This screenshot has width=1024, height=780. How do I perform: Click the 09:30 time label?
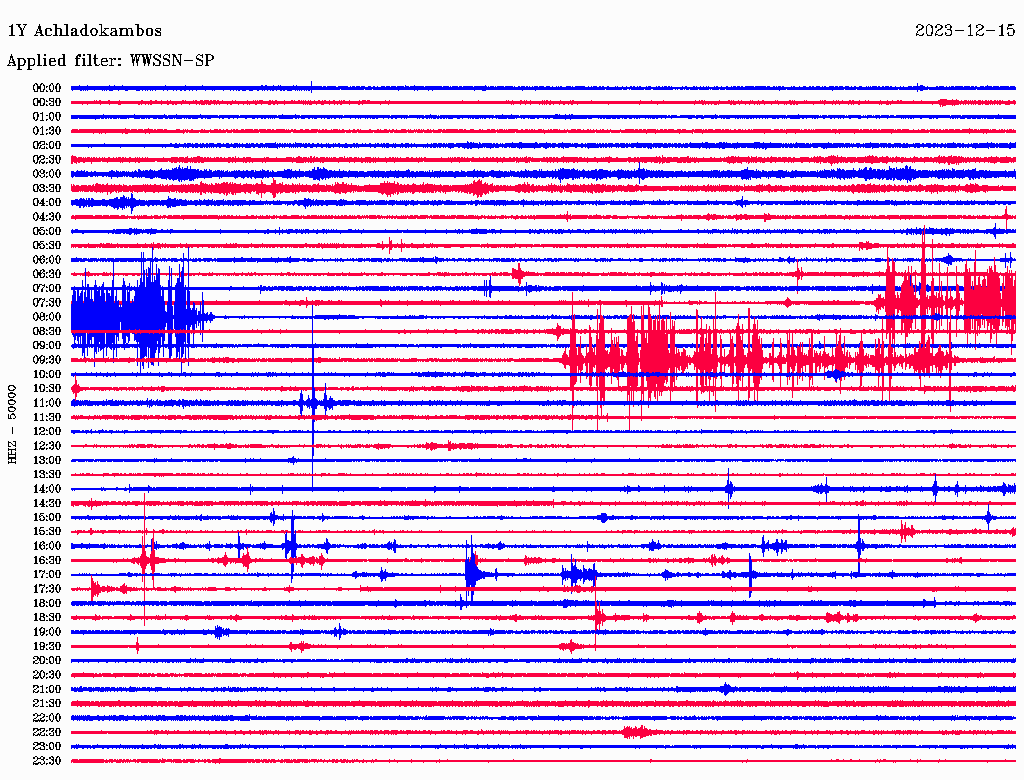pyautogui.click(x=46, y=360)
